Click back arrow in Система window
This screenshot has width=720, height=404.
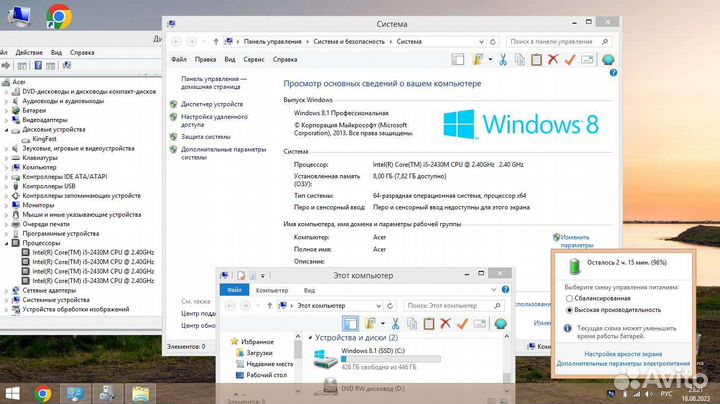[x=176, y=42]
